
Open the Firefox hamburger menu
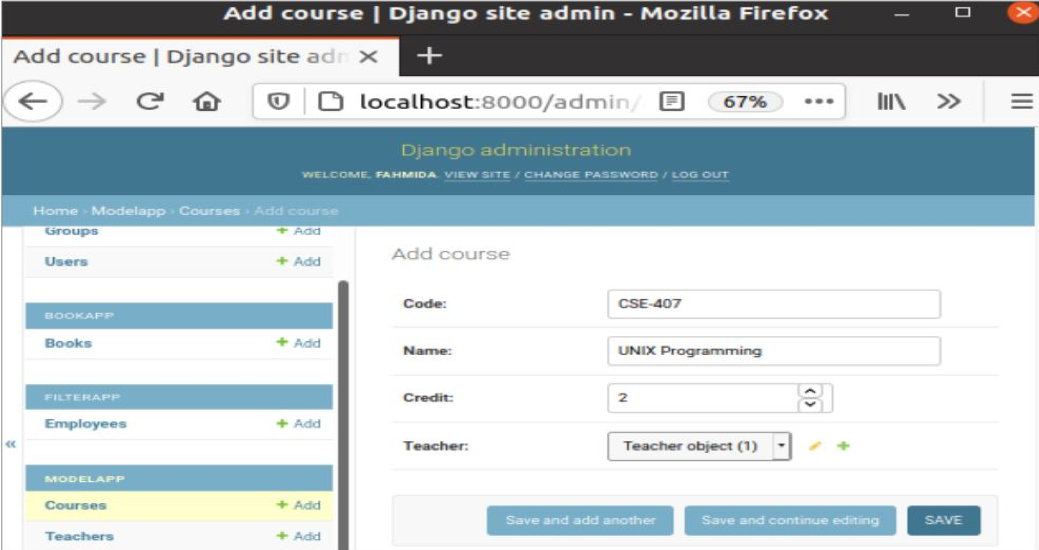click(1022, 101)
